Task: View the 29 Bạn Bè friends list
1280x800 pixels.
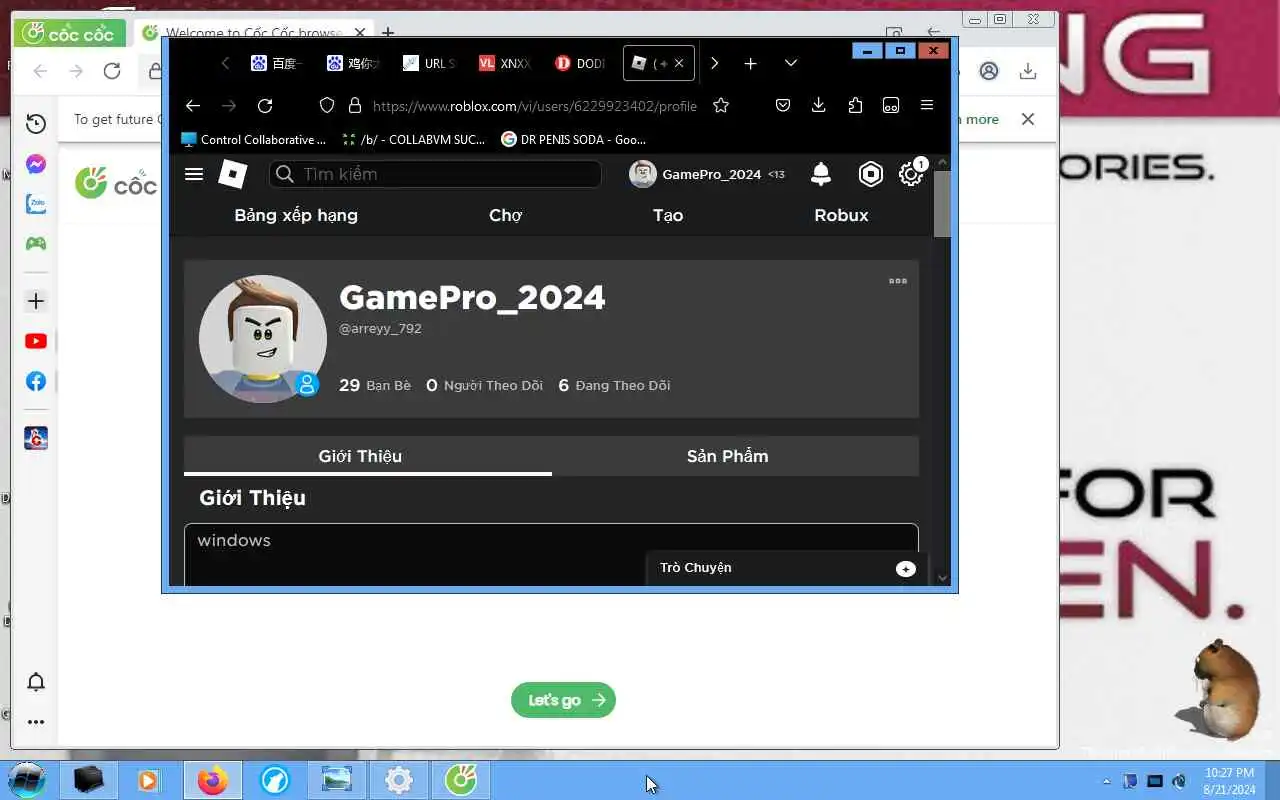Action: click(x=375, y=385)
